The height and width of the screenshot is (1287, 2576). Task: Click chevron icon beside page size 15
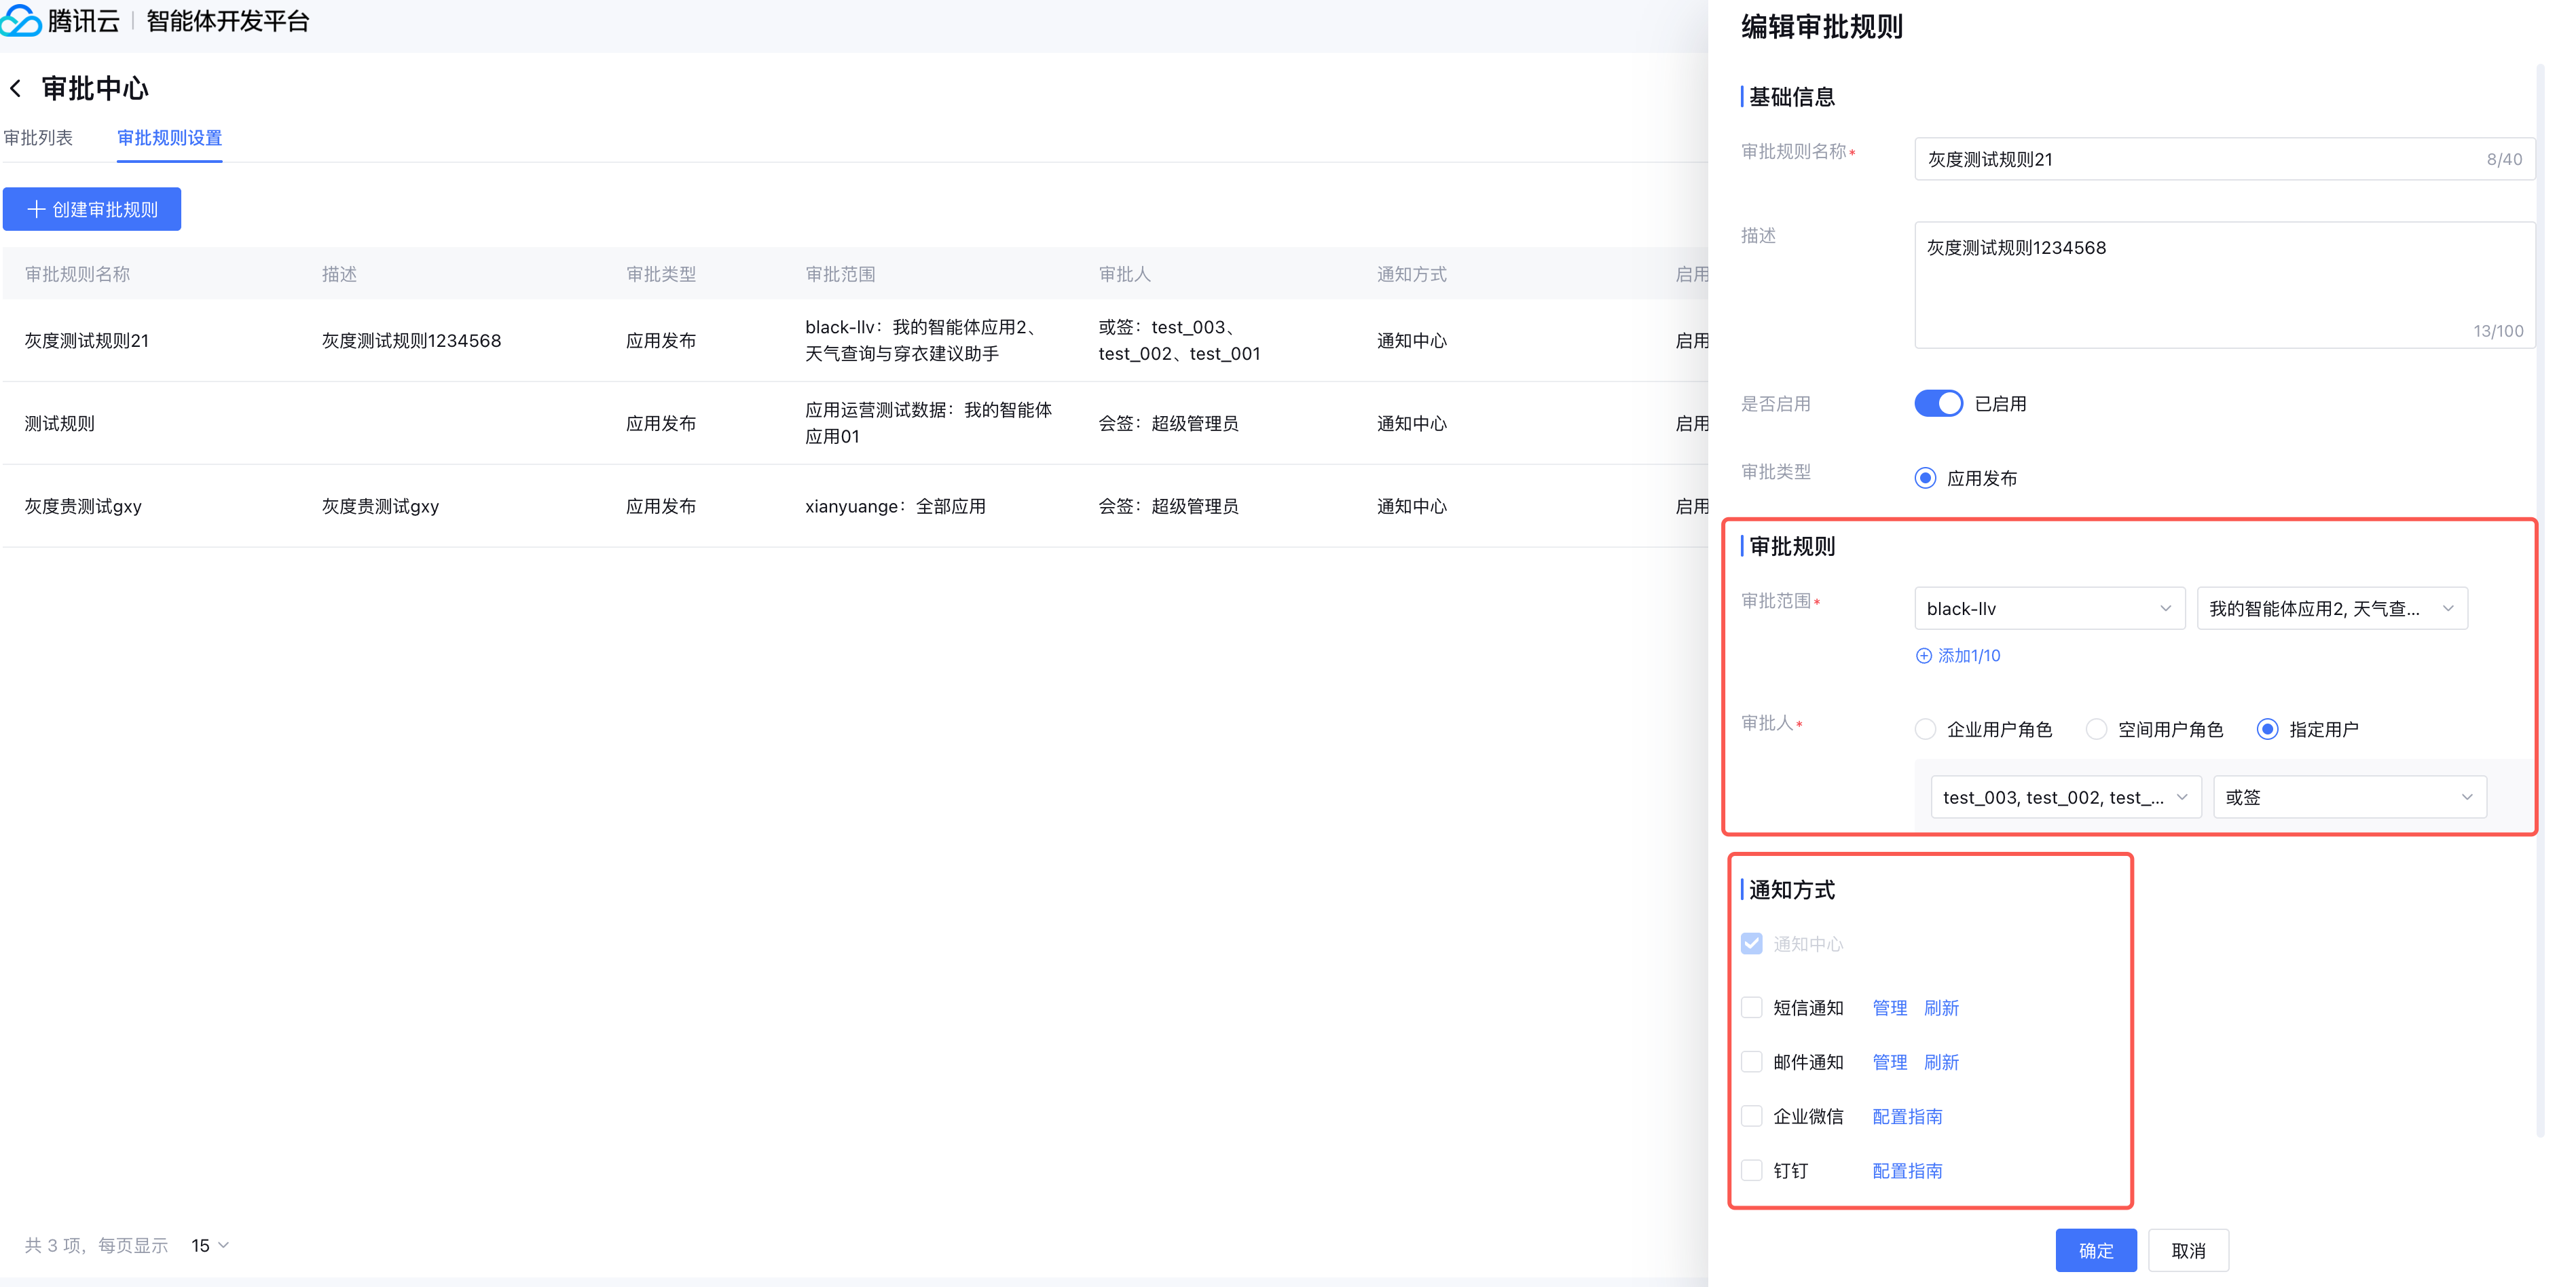[x=224, y=1245]
